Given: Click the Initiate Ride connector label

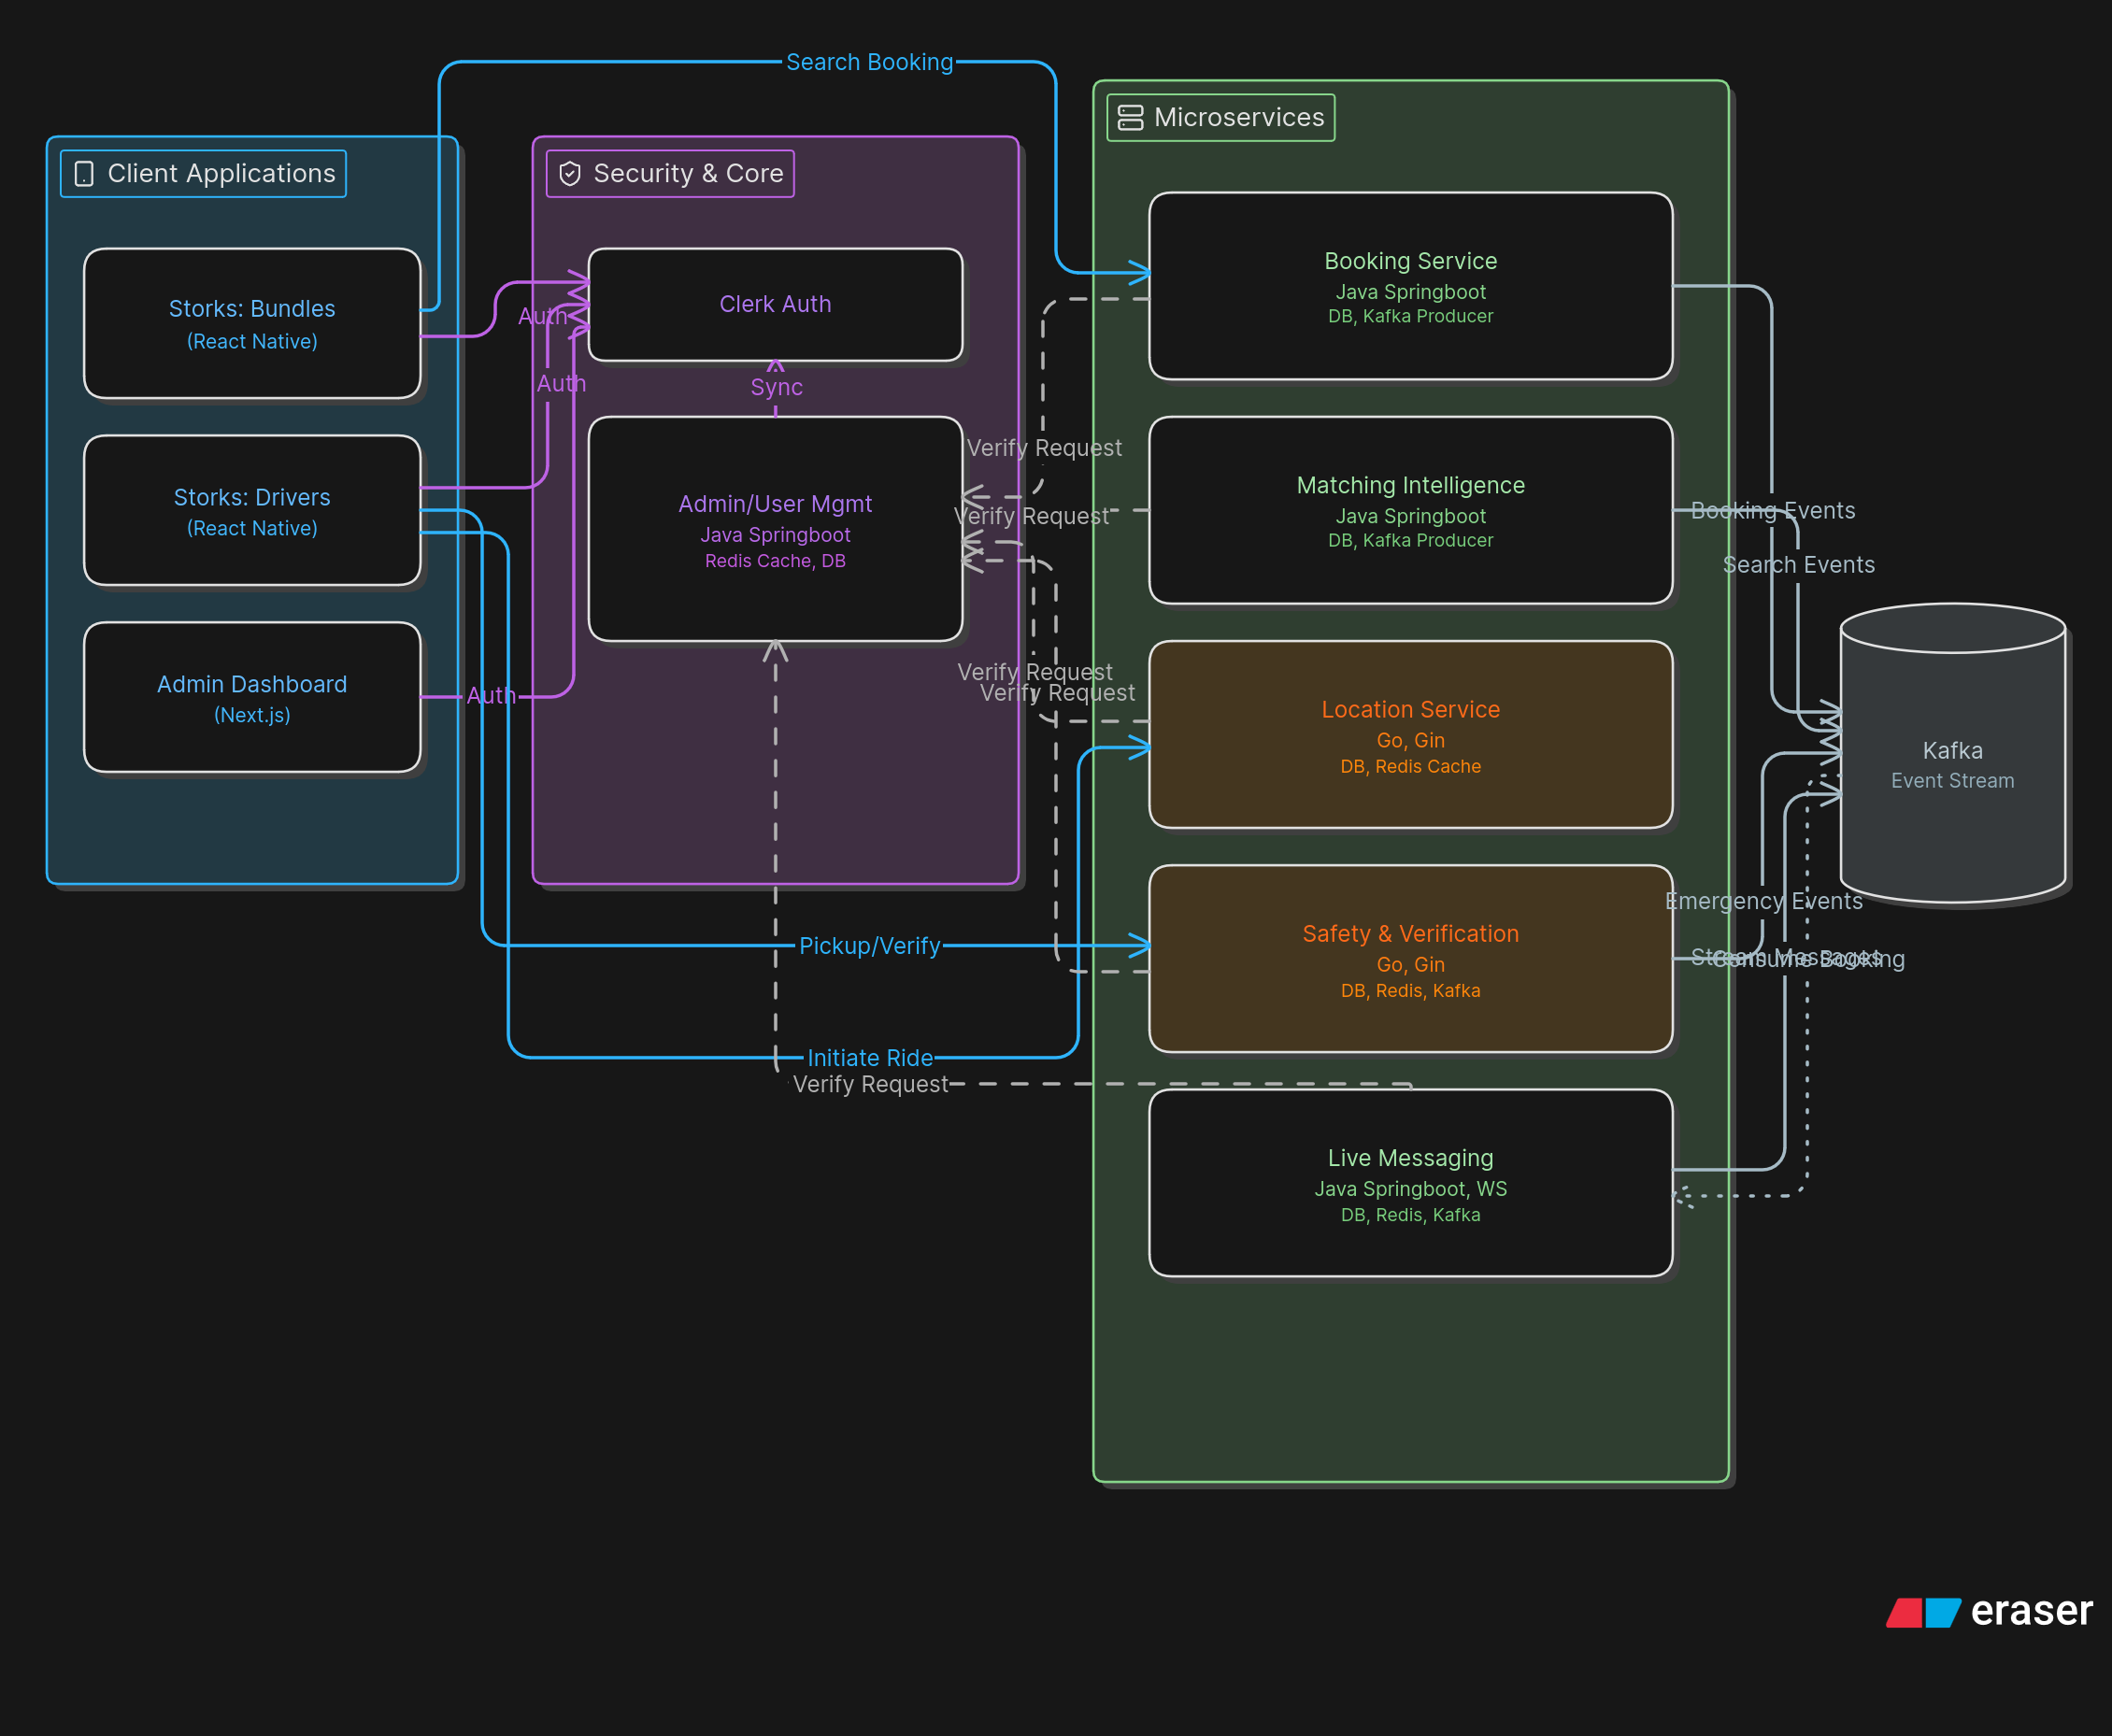Looking at the screenshot, I should [870, 1058].
